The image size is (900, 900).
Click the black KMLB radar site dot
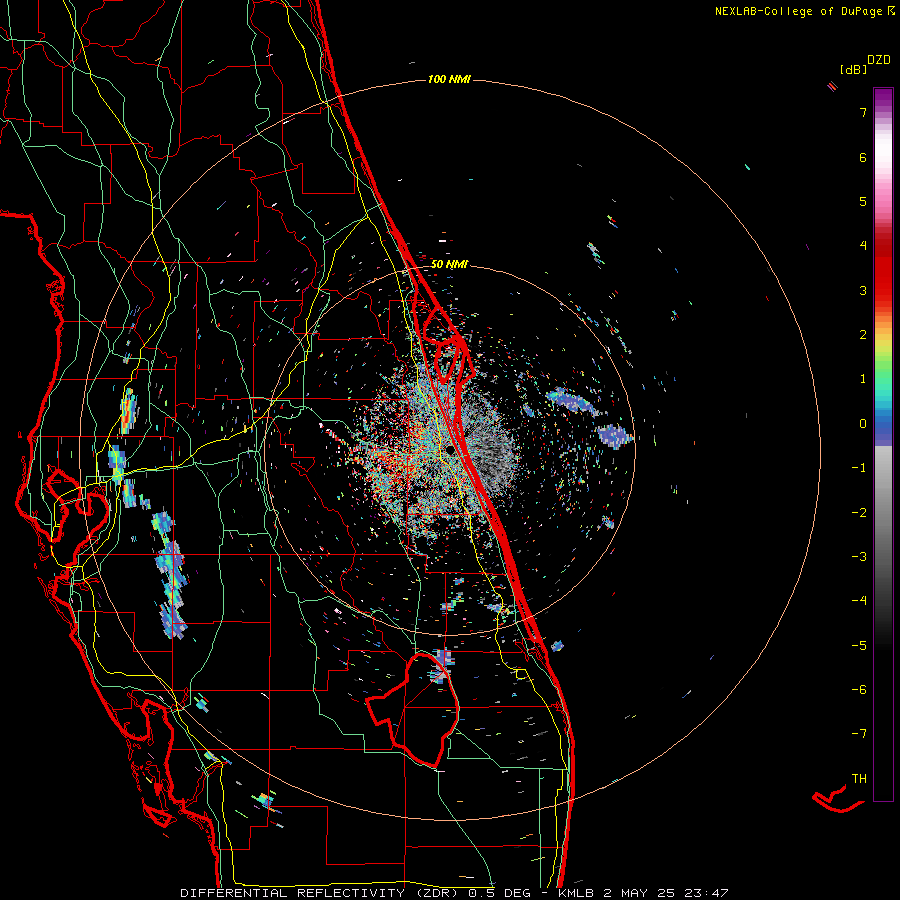[452, 451]
